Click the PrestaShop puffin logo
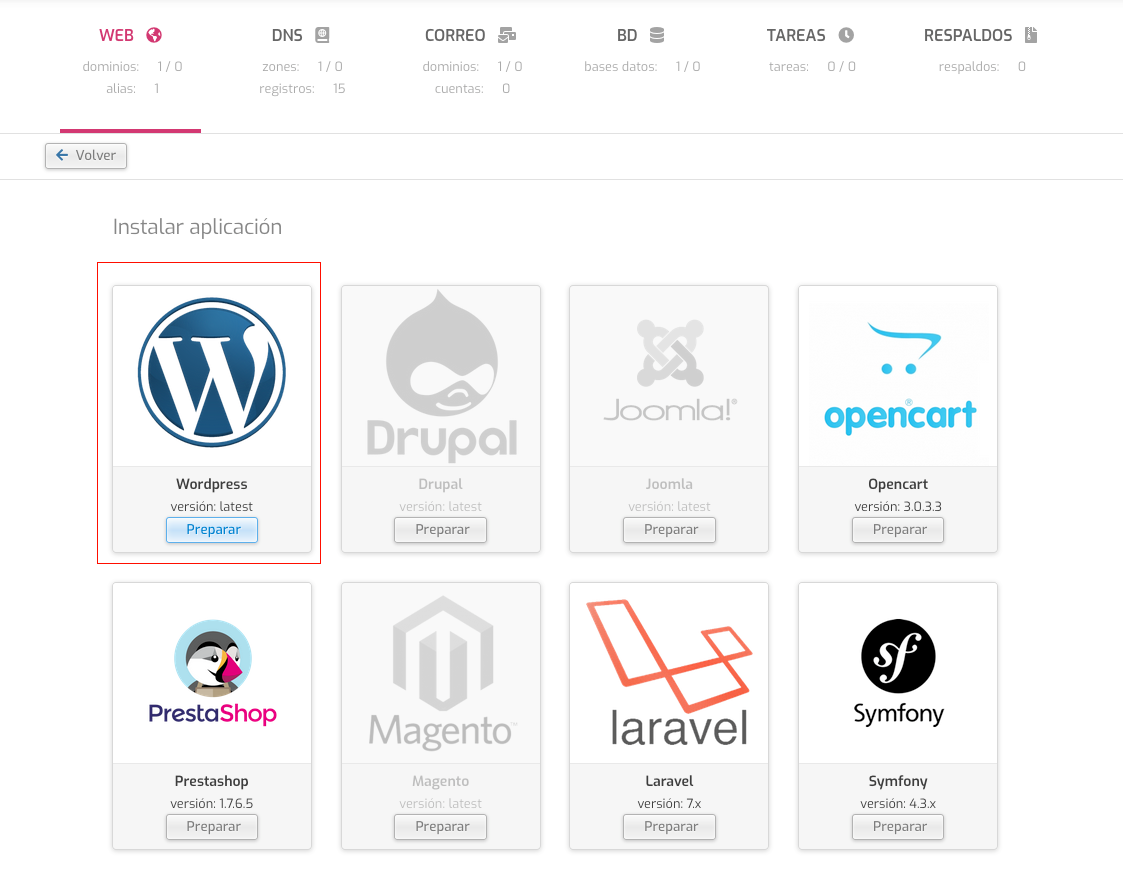The width and height of the screenshot is (1123, 894). pyautogui.click(x=212, y=673)
